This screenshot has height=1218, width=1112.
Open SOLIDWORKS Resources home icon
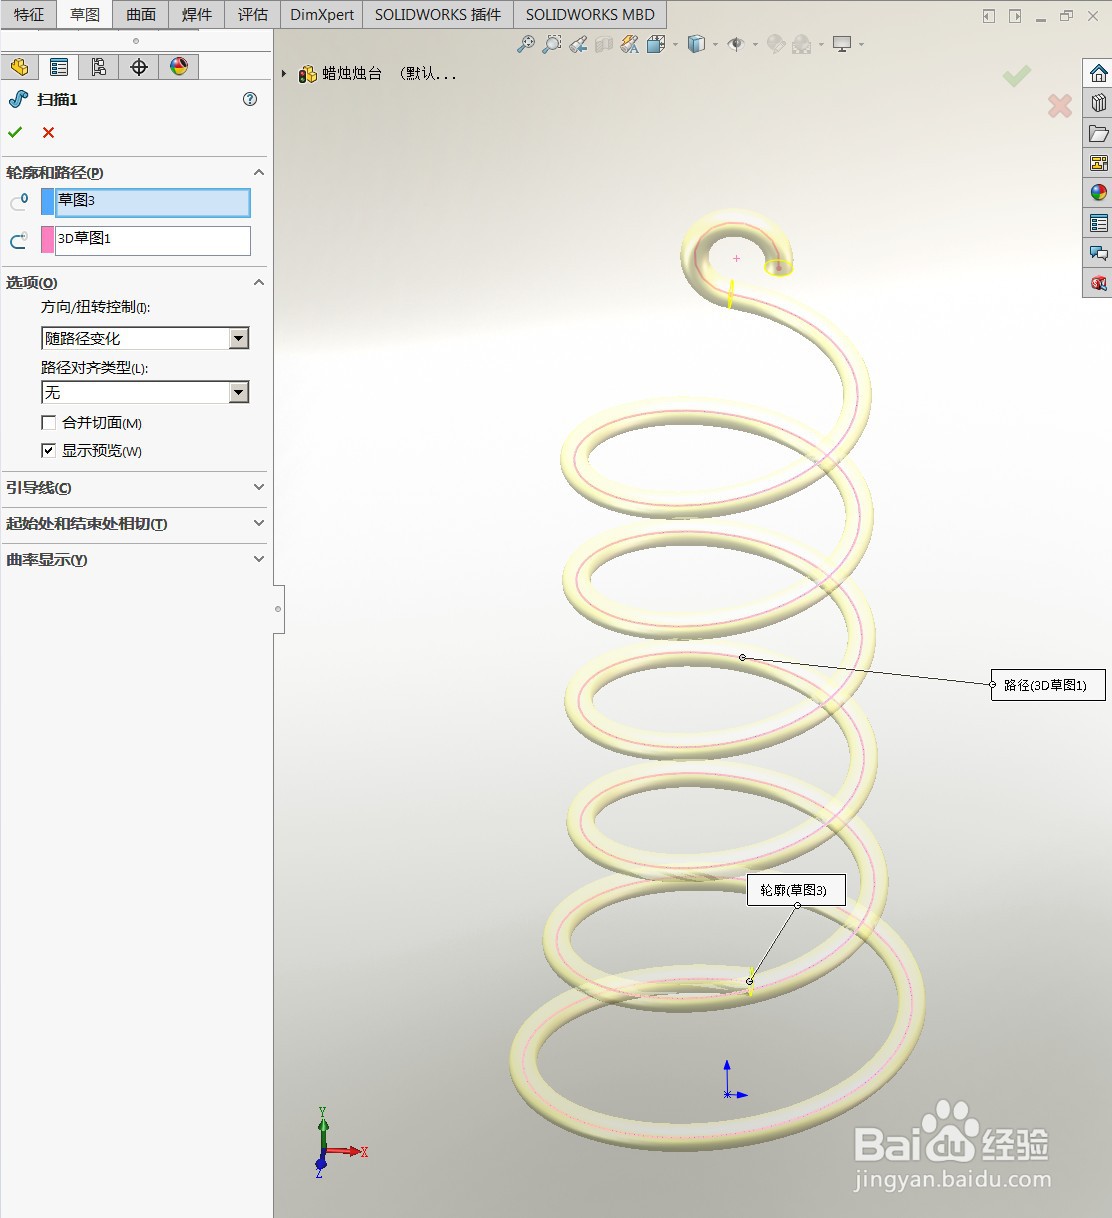(1098, 73)
